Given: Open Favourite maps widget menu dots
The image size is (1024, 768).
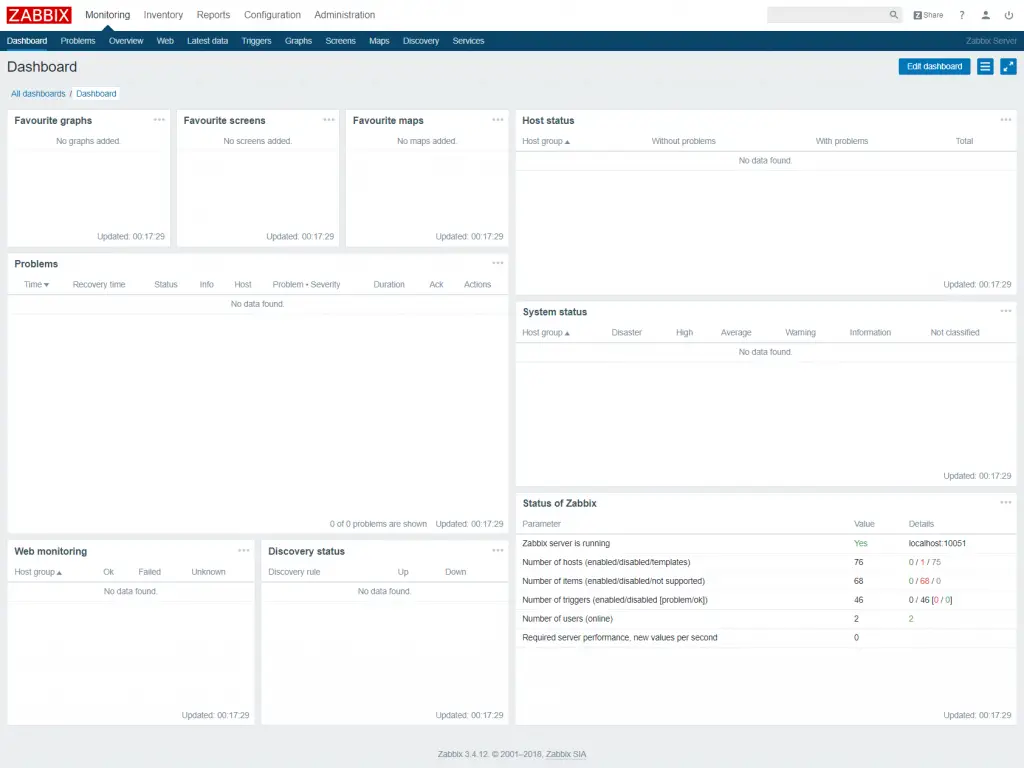Looking at the screenshot, I should click(498, 120).
